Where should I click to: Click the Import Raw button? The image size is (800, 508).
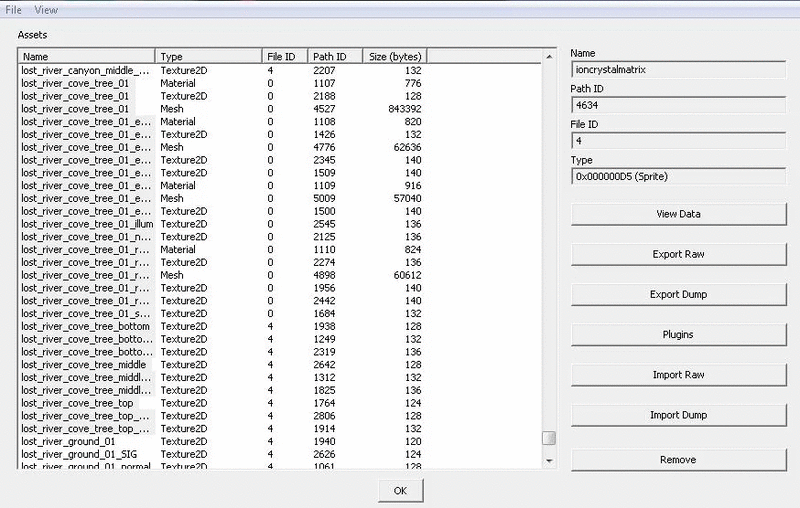[x=679, y=375]
